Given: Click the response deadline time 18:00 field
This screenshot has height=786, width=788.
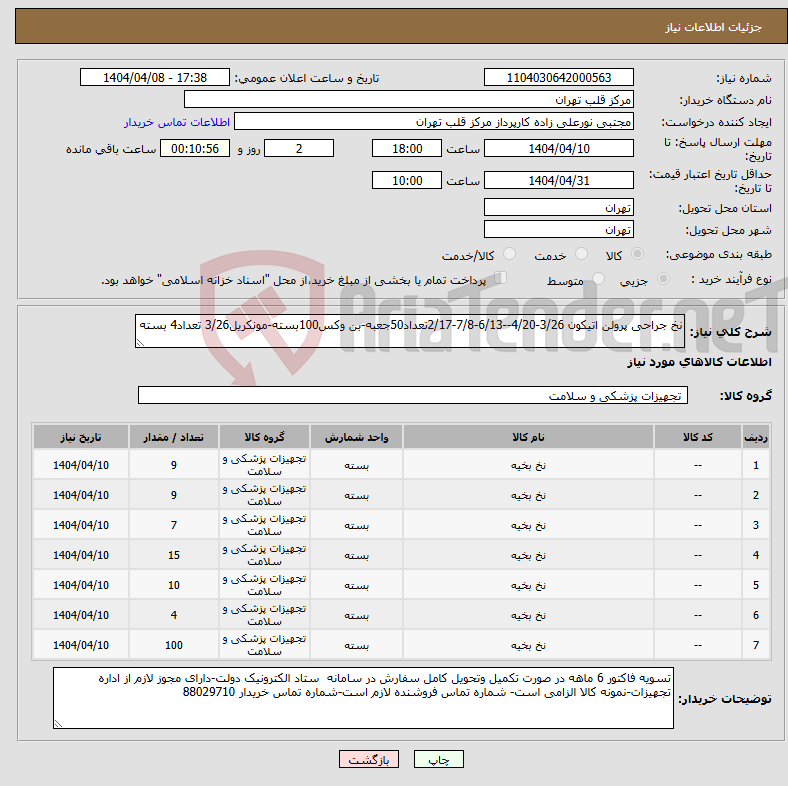Looking at the screenshot, I should [x=407, y=148].
